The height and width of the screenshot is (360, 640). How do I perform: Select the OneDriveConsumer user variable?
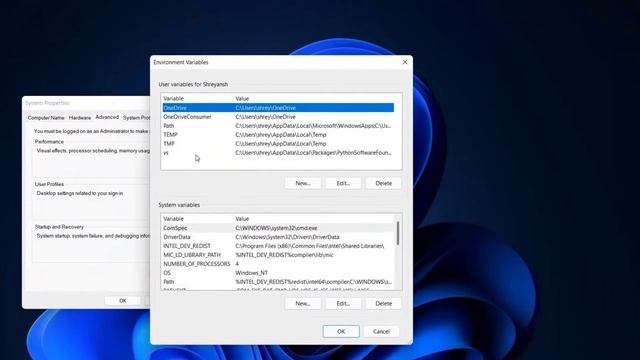[278, 117]
